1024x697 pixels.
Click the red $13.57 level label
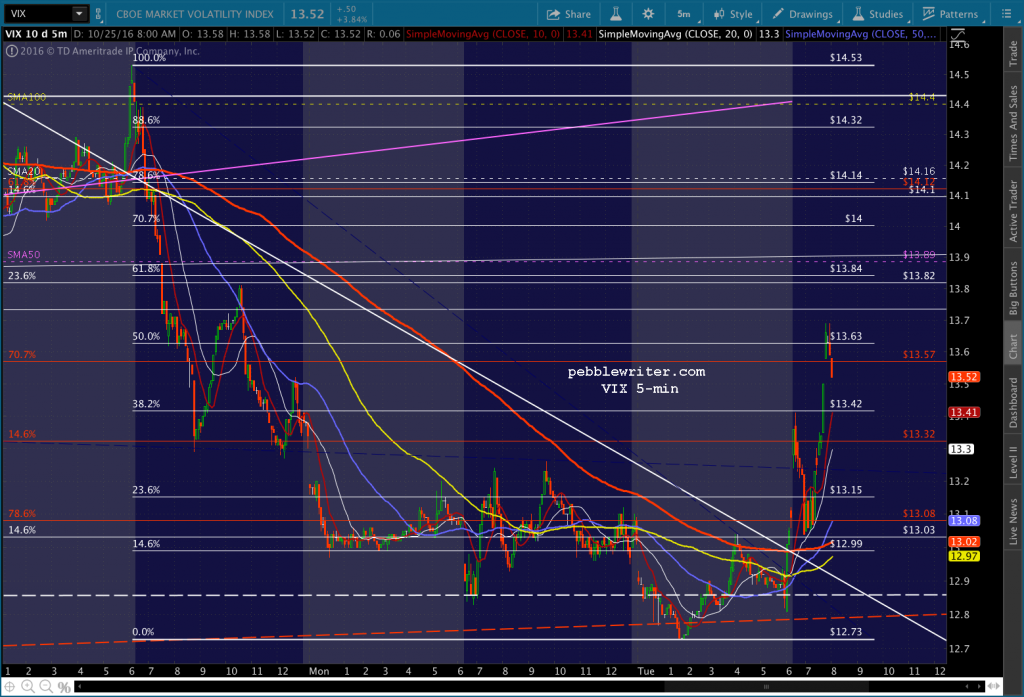click(919, 355)
